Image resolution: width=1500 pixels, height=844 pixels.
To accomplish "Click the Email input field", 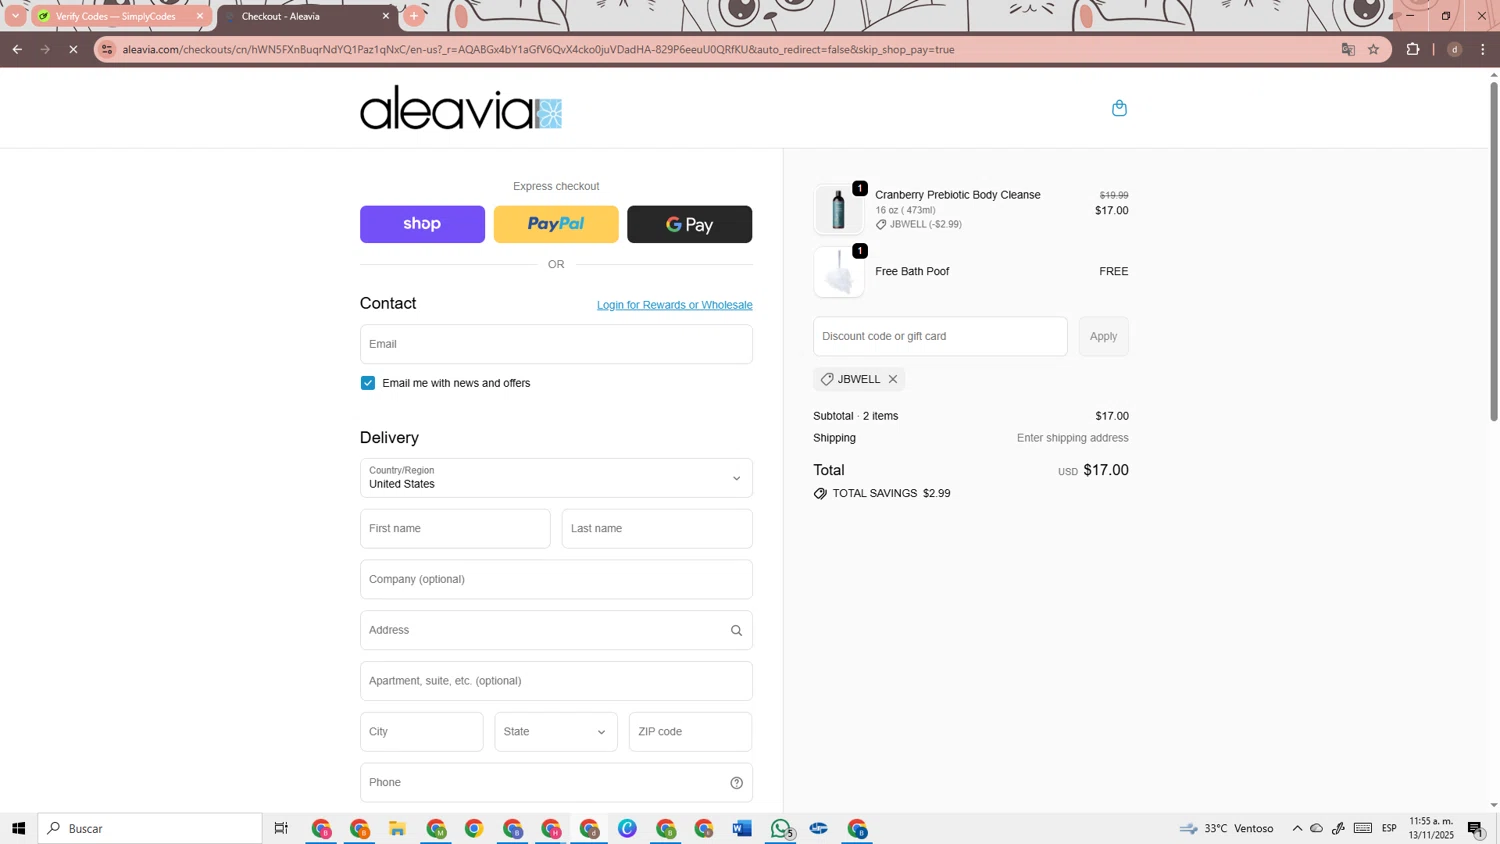I will (556, 344).
